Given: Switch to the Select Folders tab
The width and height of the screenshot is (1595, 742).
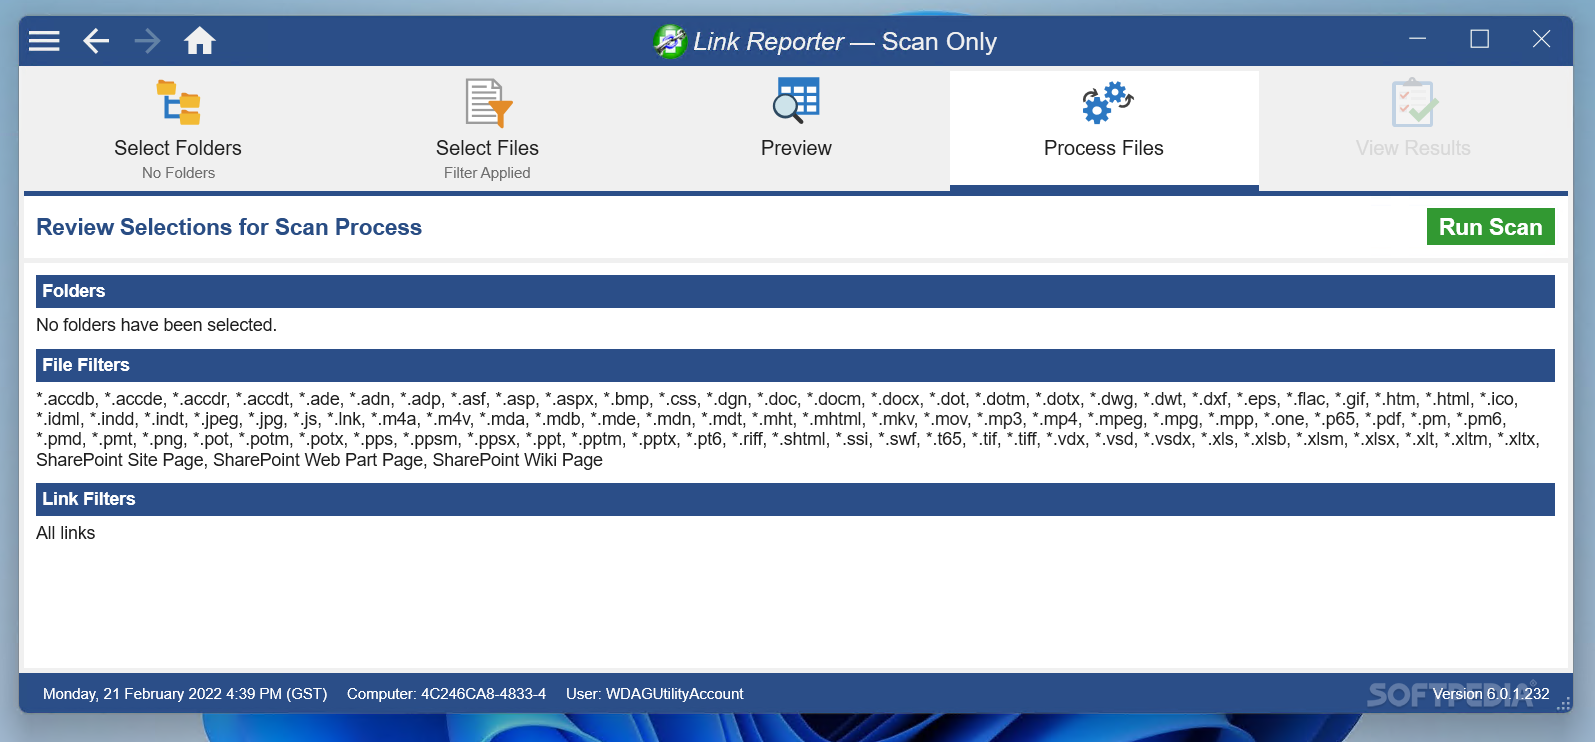Looking at the screenshot, I should pyautogui.click(x=178, y=129).
